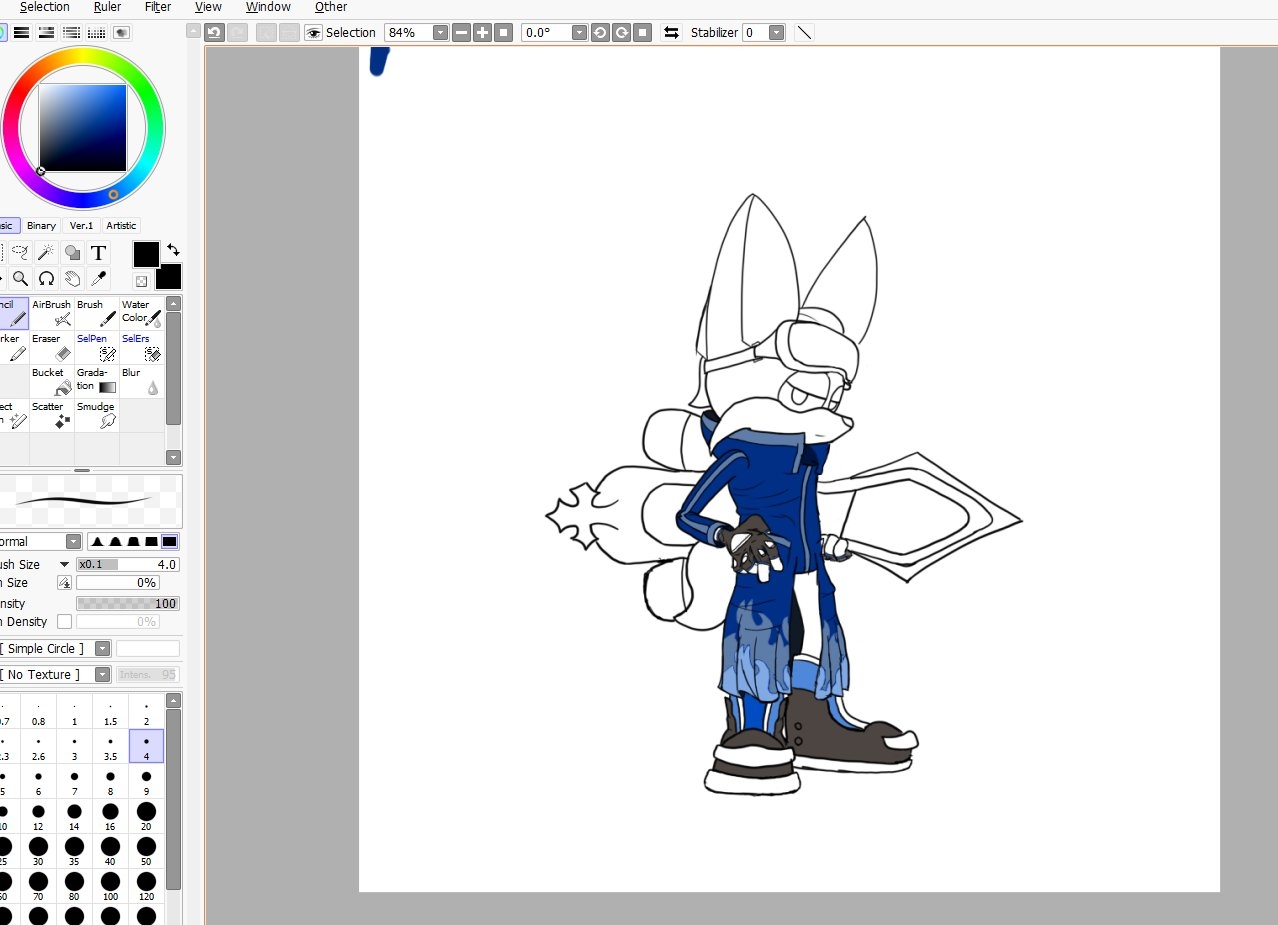Choose the Text tool
Viewport: 1278px width, 925px height.
click(98, 253)
